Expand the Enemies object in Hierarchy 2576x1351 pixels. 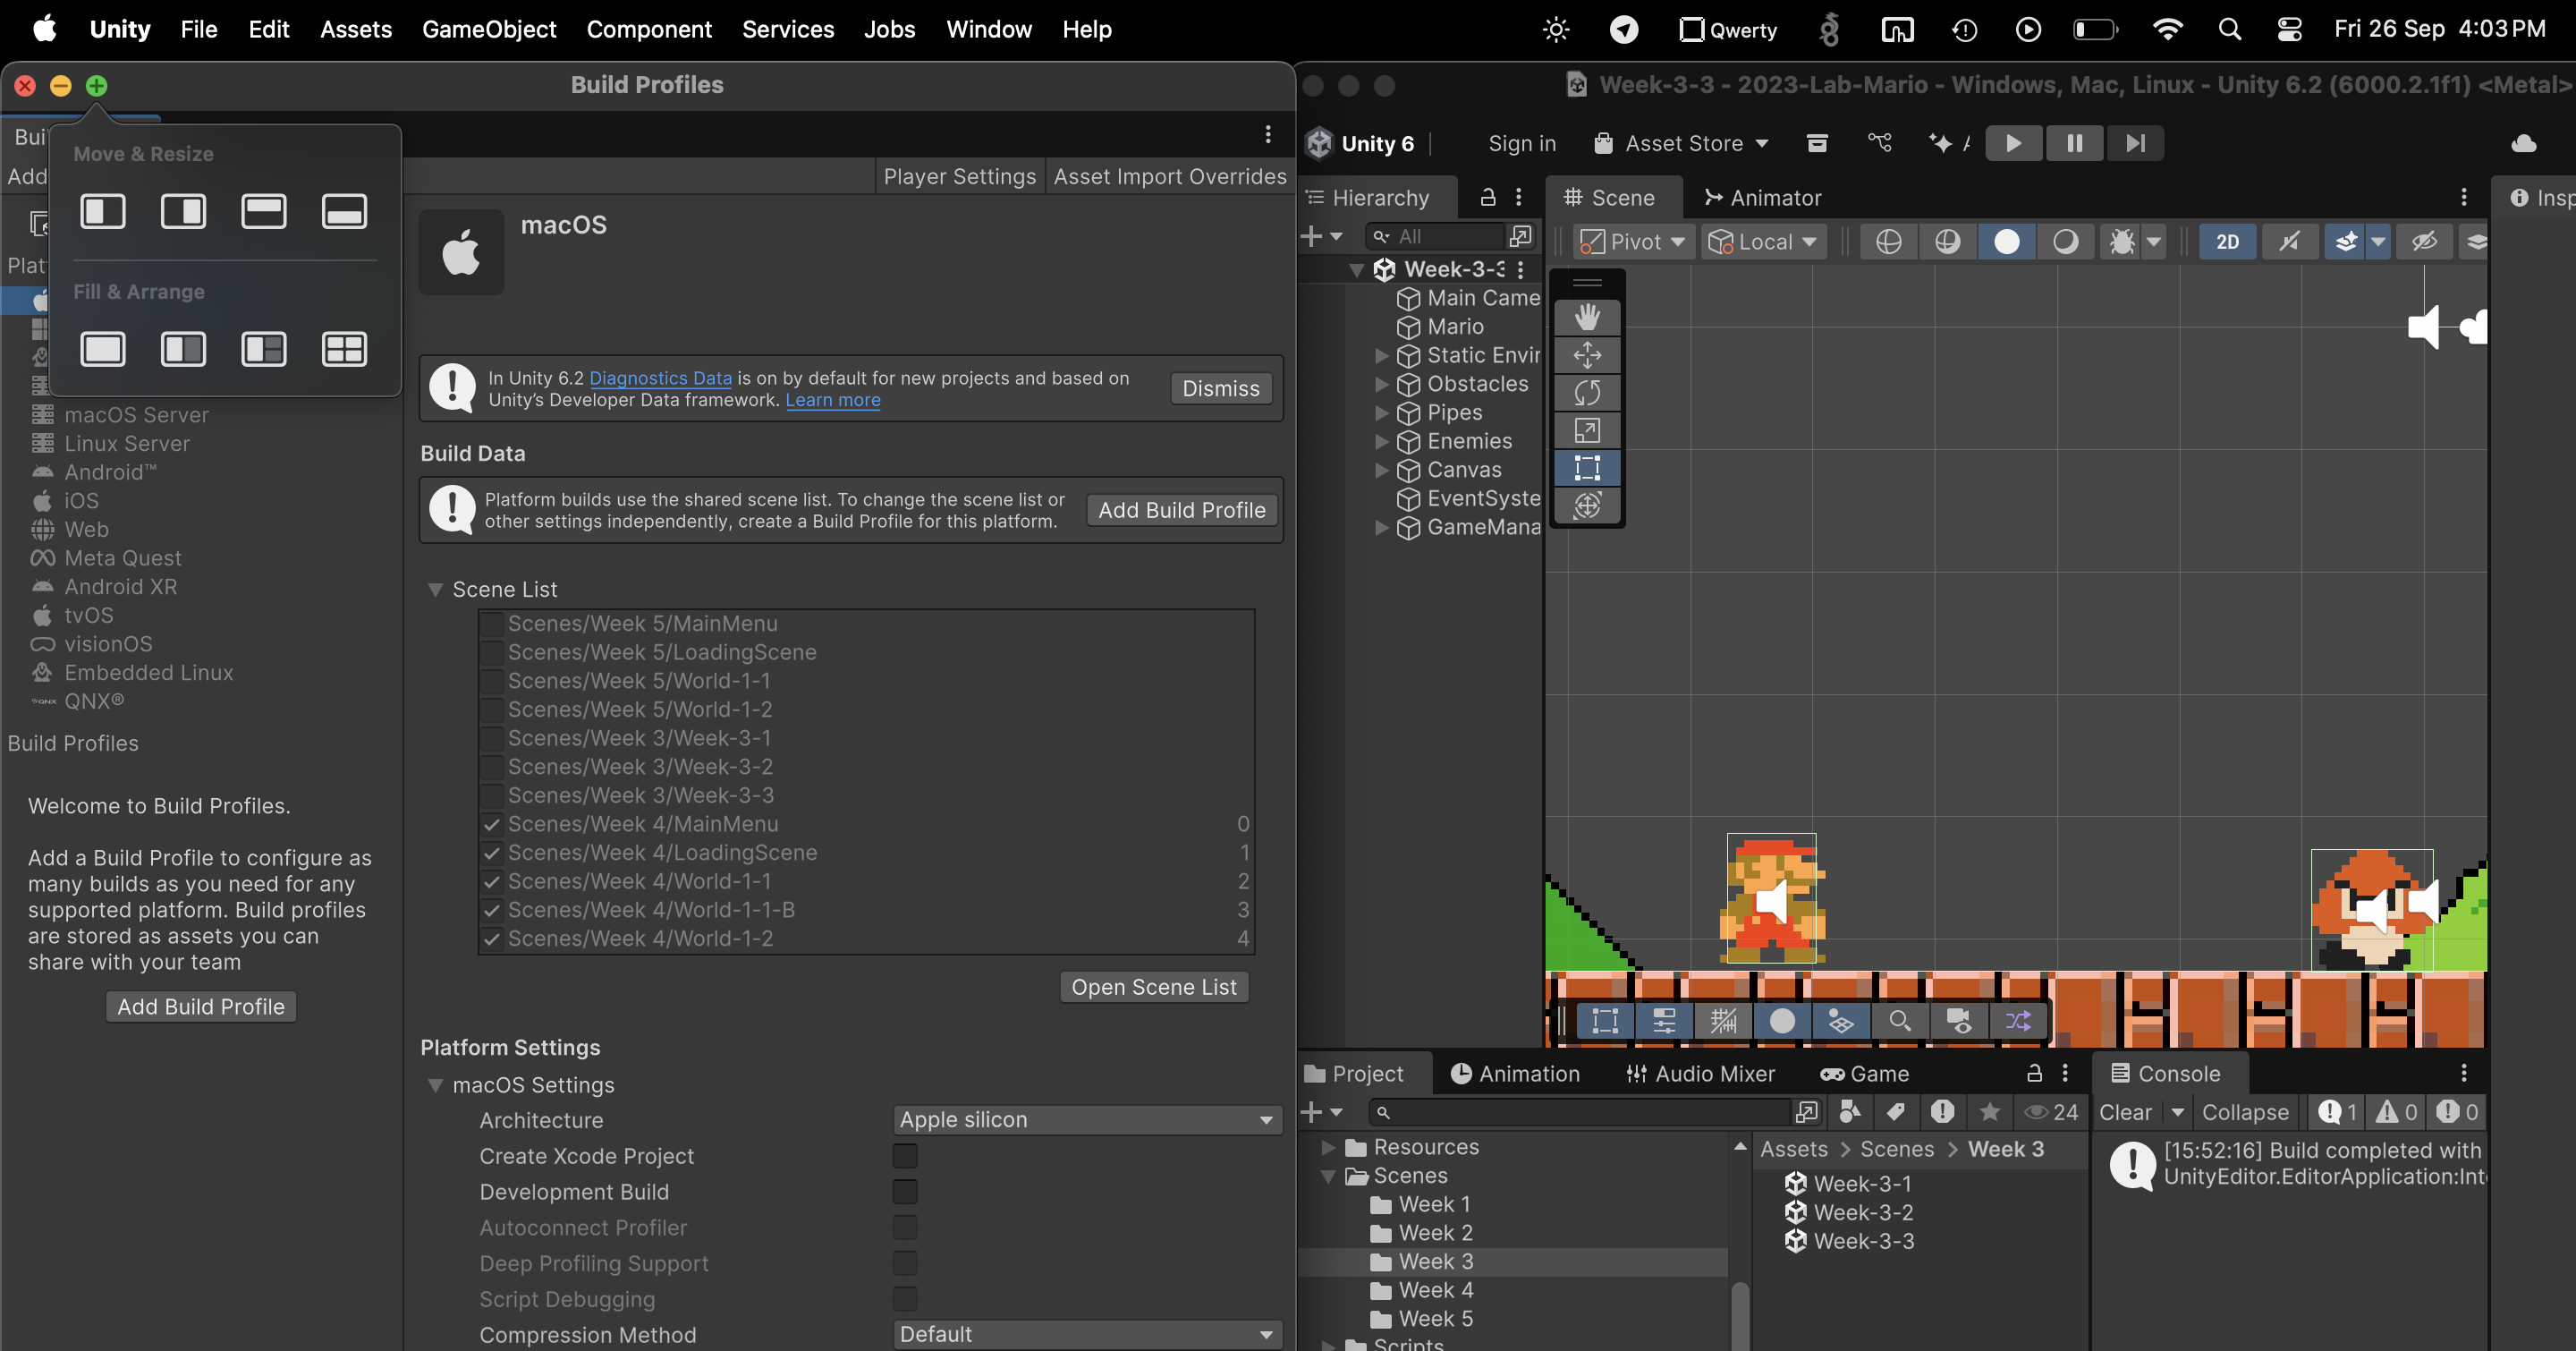(1381, 441)
